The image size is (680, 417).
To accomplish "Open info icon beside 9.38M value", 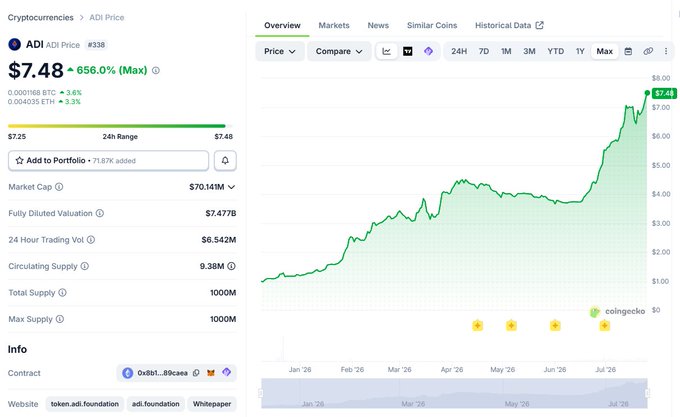I will (x=232, y=266).
